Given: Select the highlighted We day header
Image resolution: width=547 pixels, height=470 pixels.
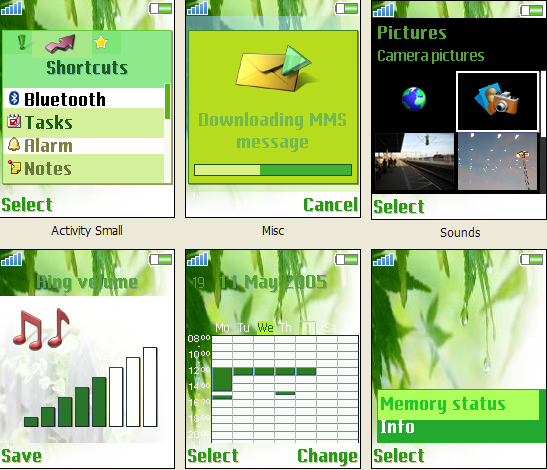Looking at the screenshot, I should (265, 328).
